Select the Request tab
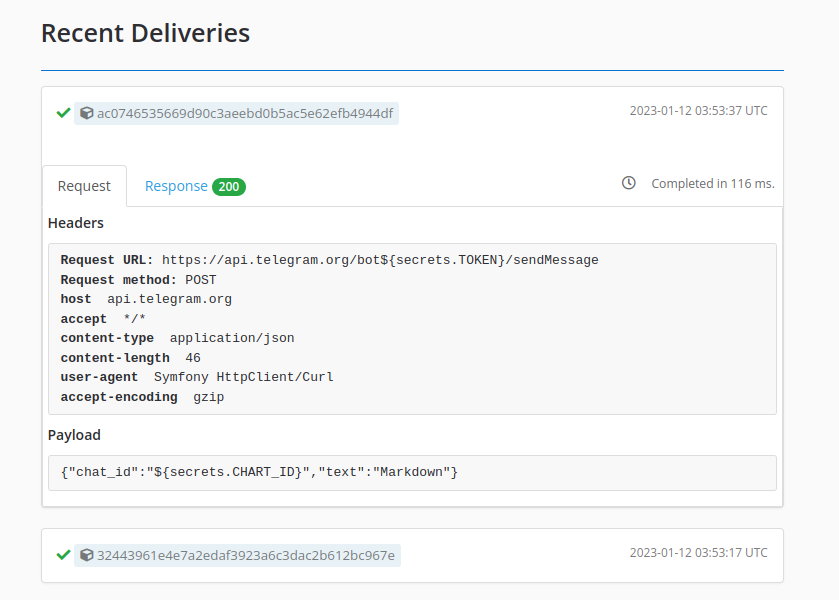 (84, 185)
